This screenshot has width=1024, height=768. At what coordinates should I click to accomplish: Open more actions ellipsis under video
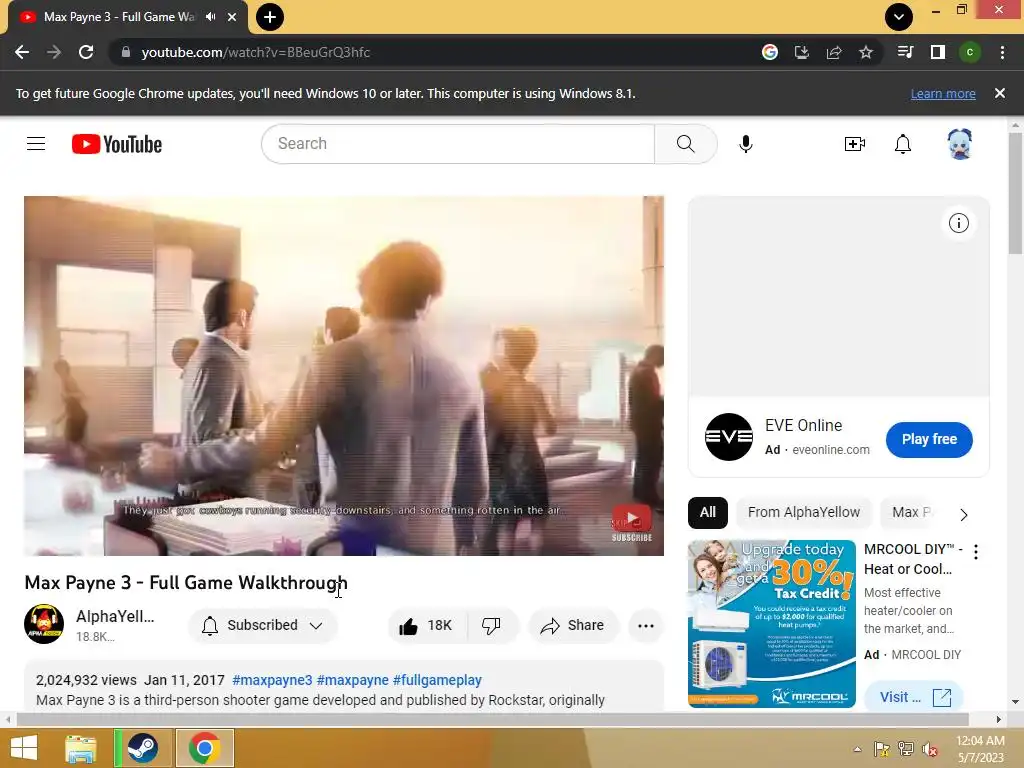646,626
